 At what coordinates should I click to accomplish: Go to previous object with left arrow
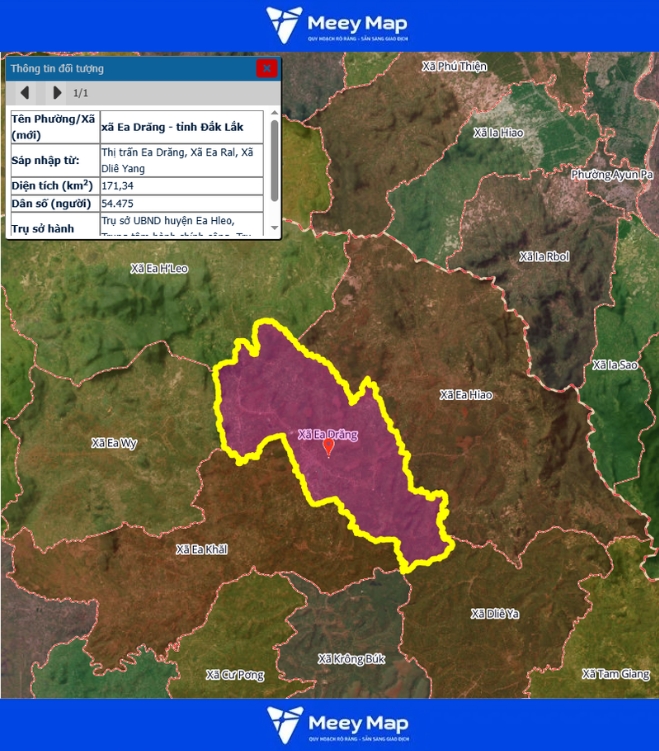click(25, 93)
